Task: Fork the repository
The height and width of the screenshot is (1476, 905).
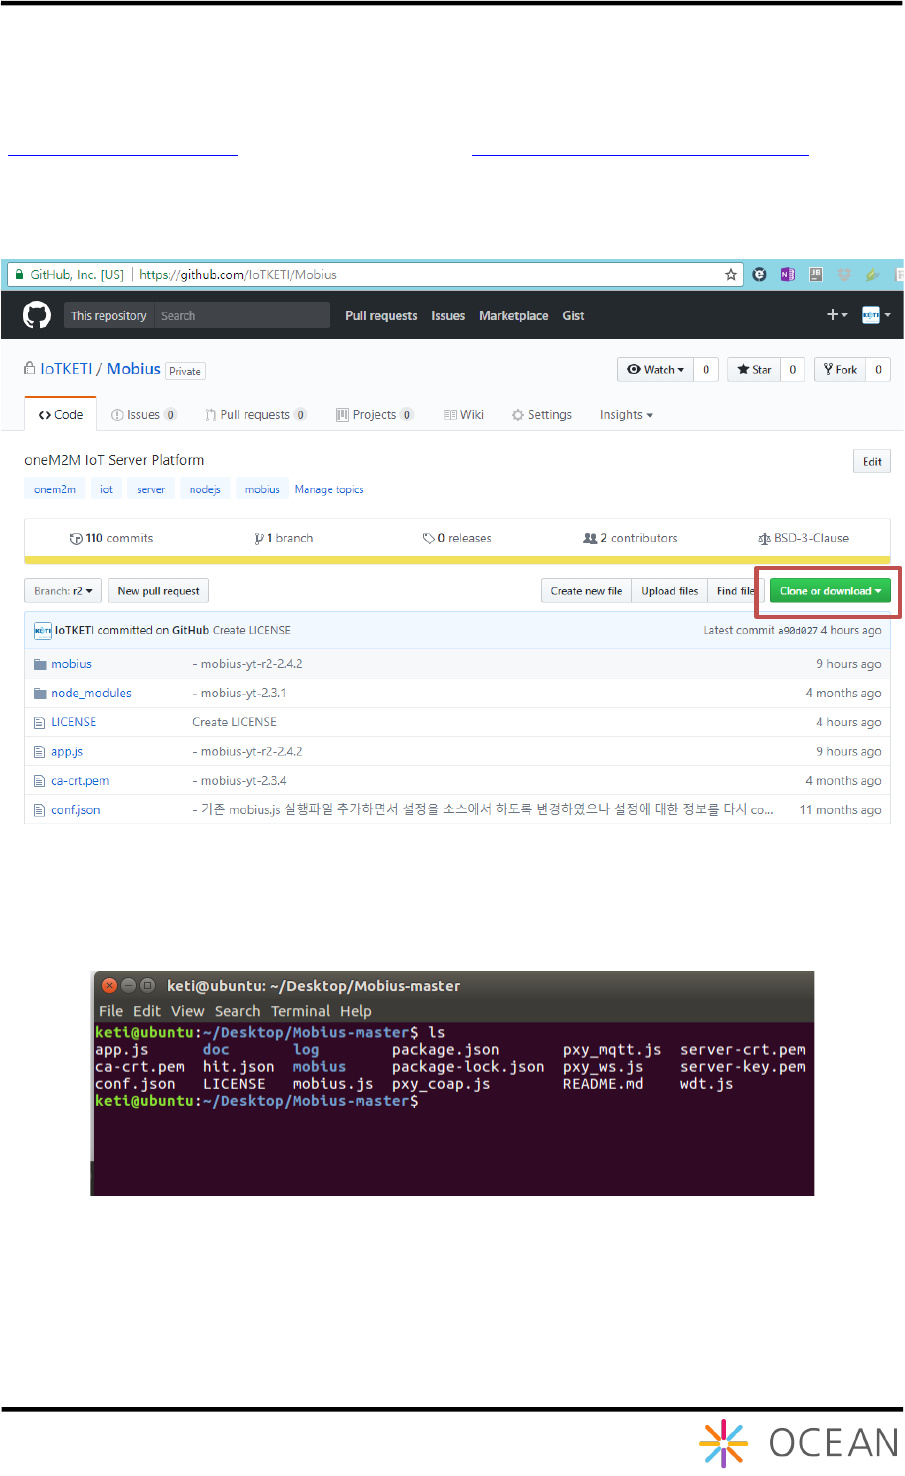Action: pyautogui.click(x=840, y=370)
